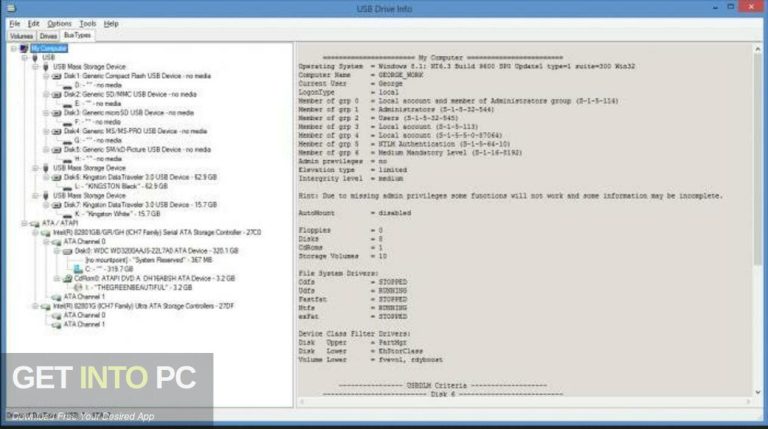Viewport: 768px width, 429px height.
Task: Click the My Computer icon in the tree
Action: [x=23, y=48]
